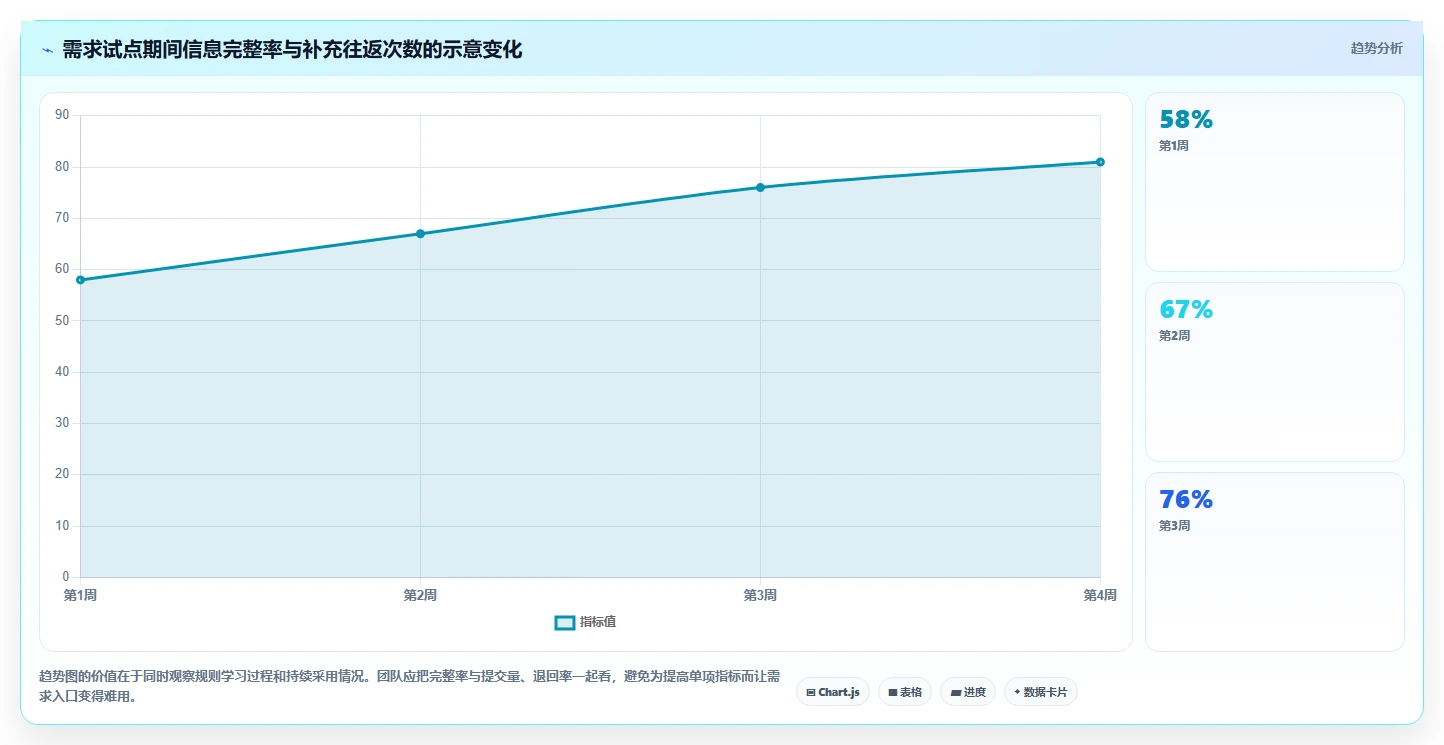Open the 76% 第3周 card
1444x745 pixels.
(1274, 562)
